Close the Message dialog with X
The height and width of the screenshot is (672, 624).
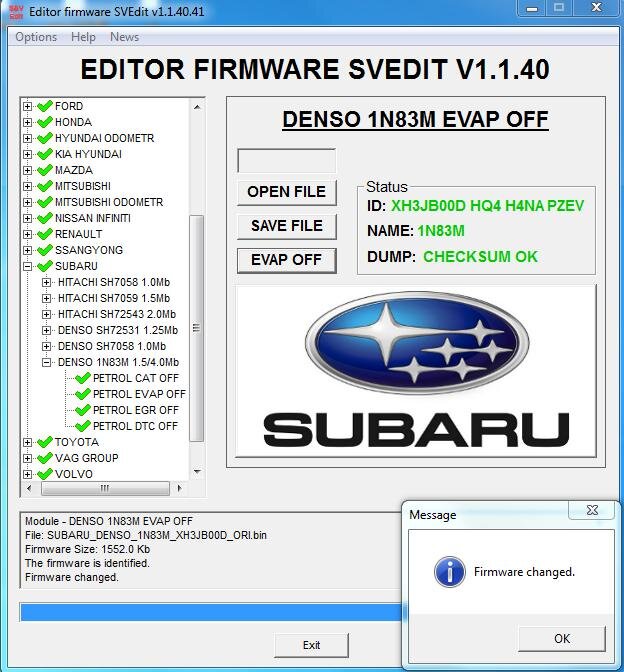tap(593, 510)
